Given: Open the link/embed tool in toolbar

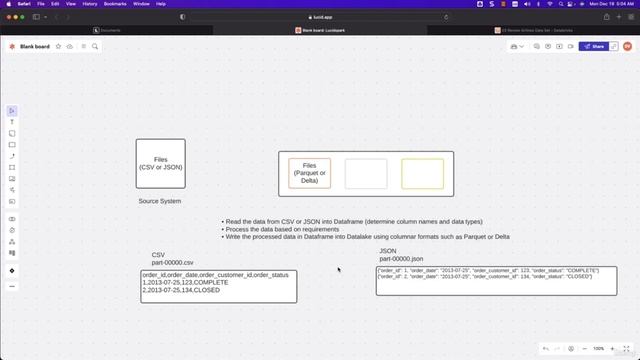Looking at the screenshot, I should [x=12, y=219].
